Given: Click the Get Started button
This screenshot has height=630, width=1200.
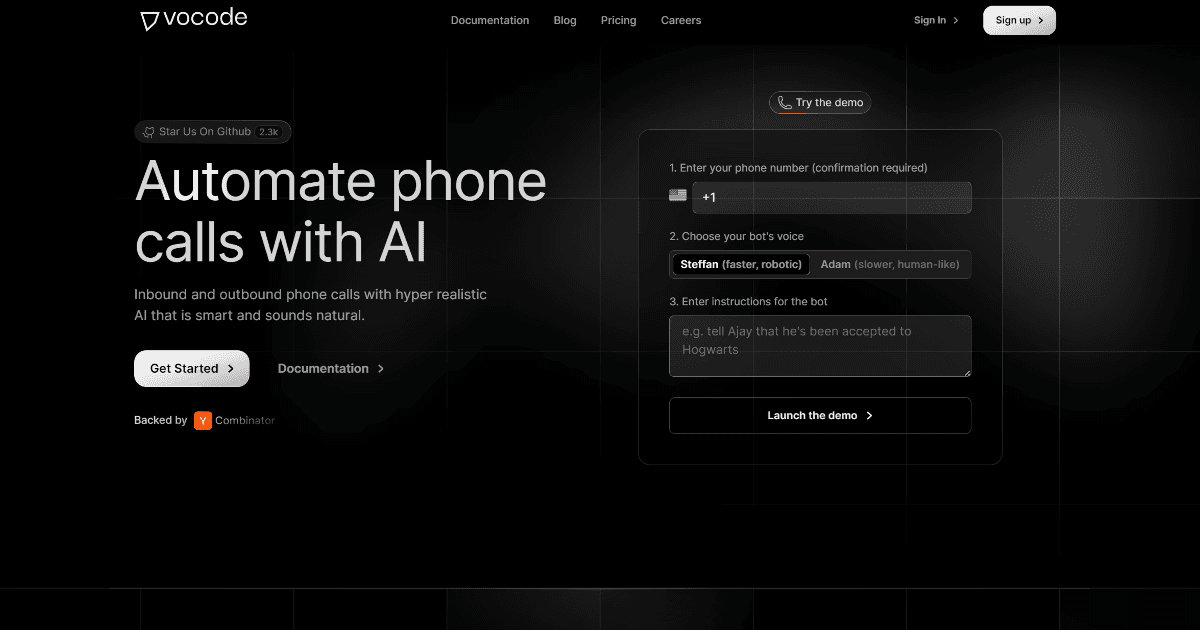Looking at the screenshot, I should click(x=191, y=368).
